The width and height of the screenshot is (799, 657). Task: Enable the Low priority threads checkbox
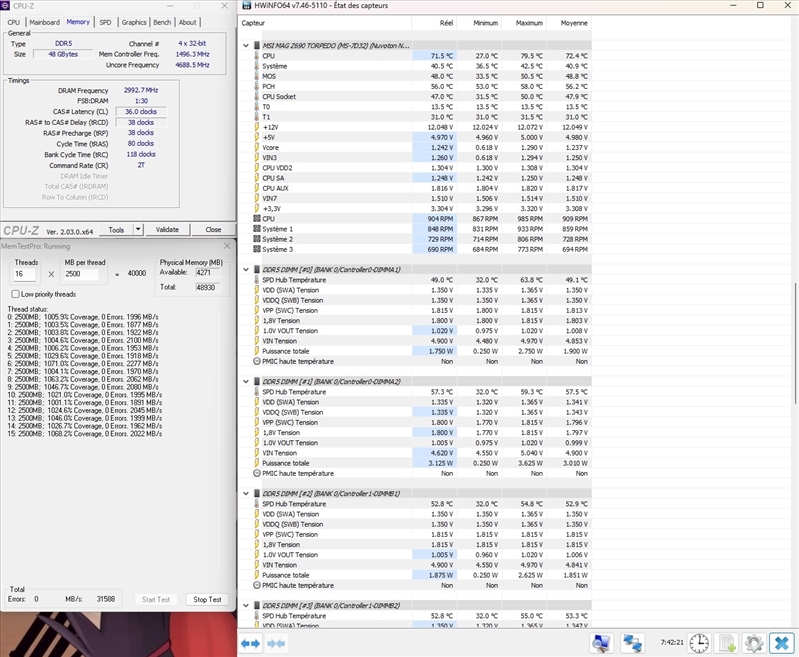15,294
